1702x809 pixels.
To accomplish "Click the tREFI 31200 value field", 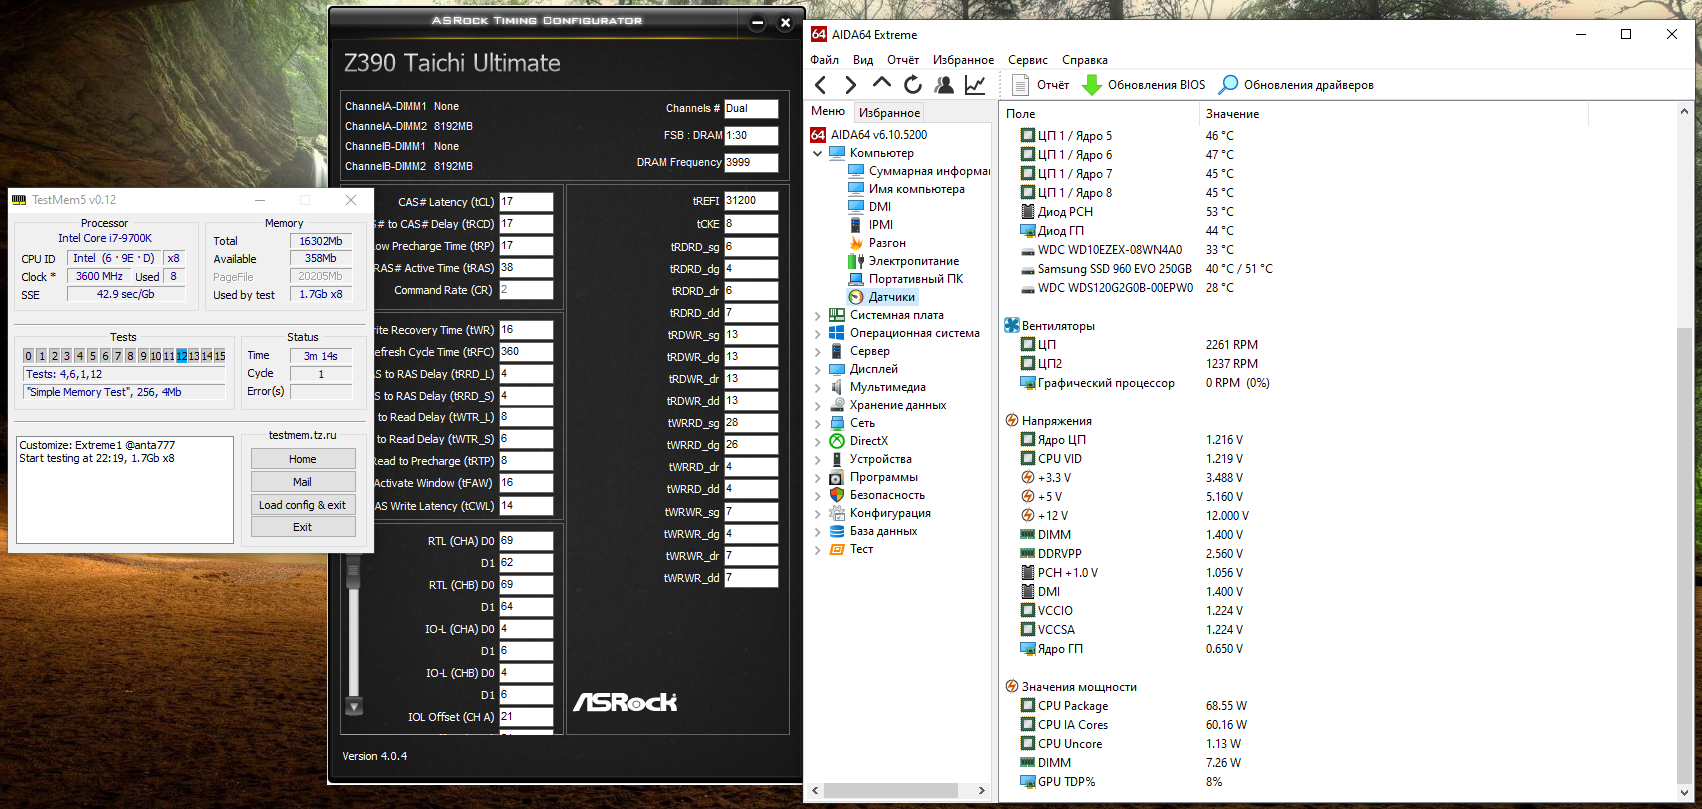I will point(751,201).
